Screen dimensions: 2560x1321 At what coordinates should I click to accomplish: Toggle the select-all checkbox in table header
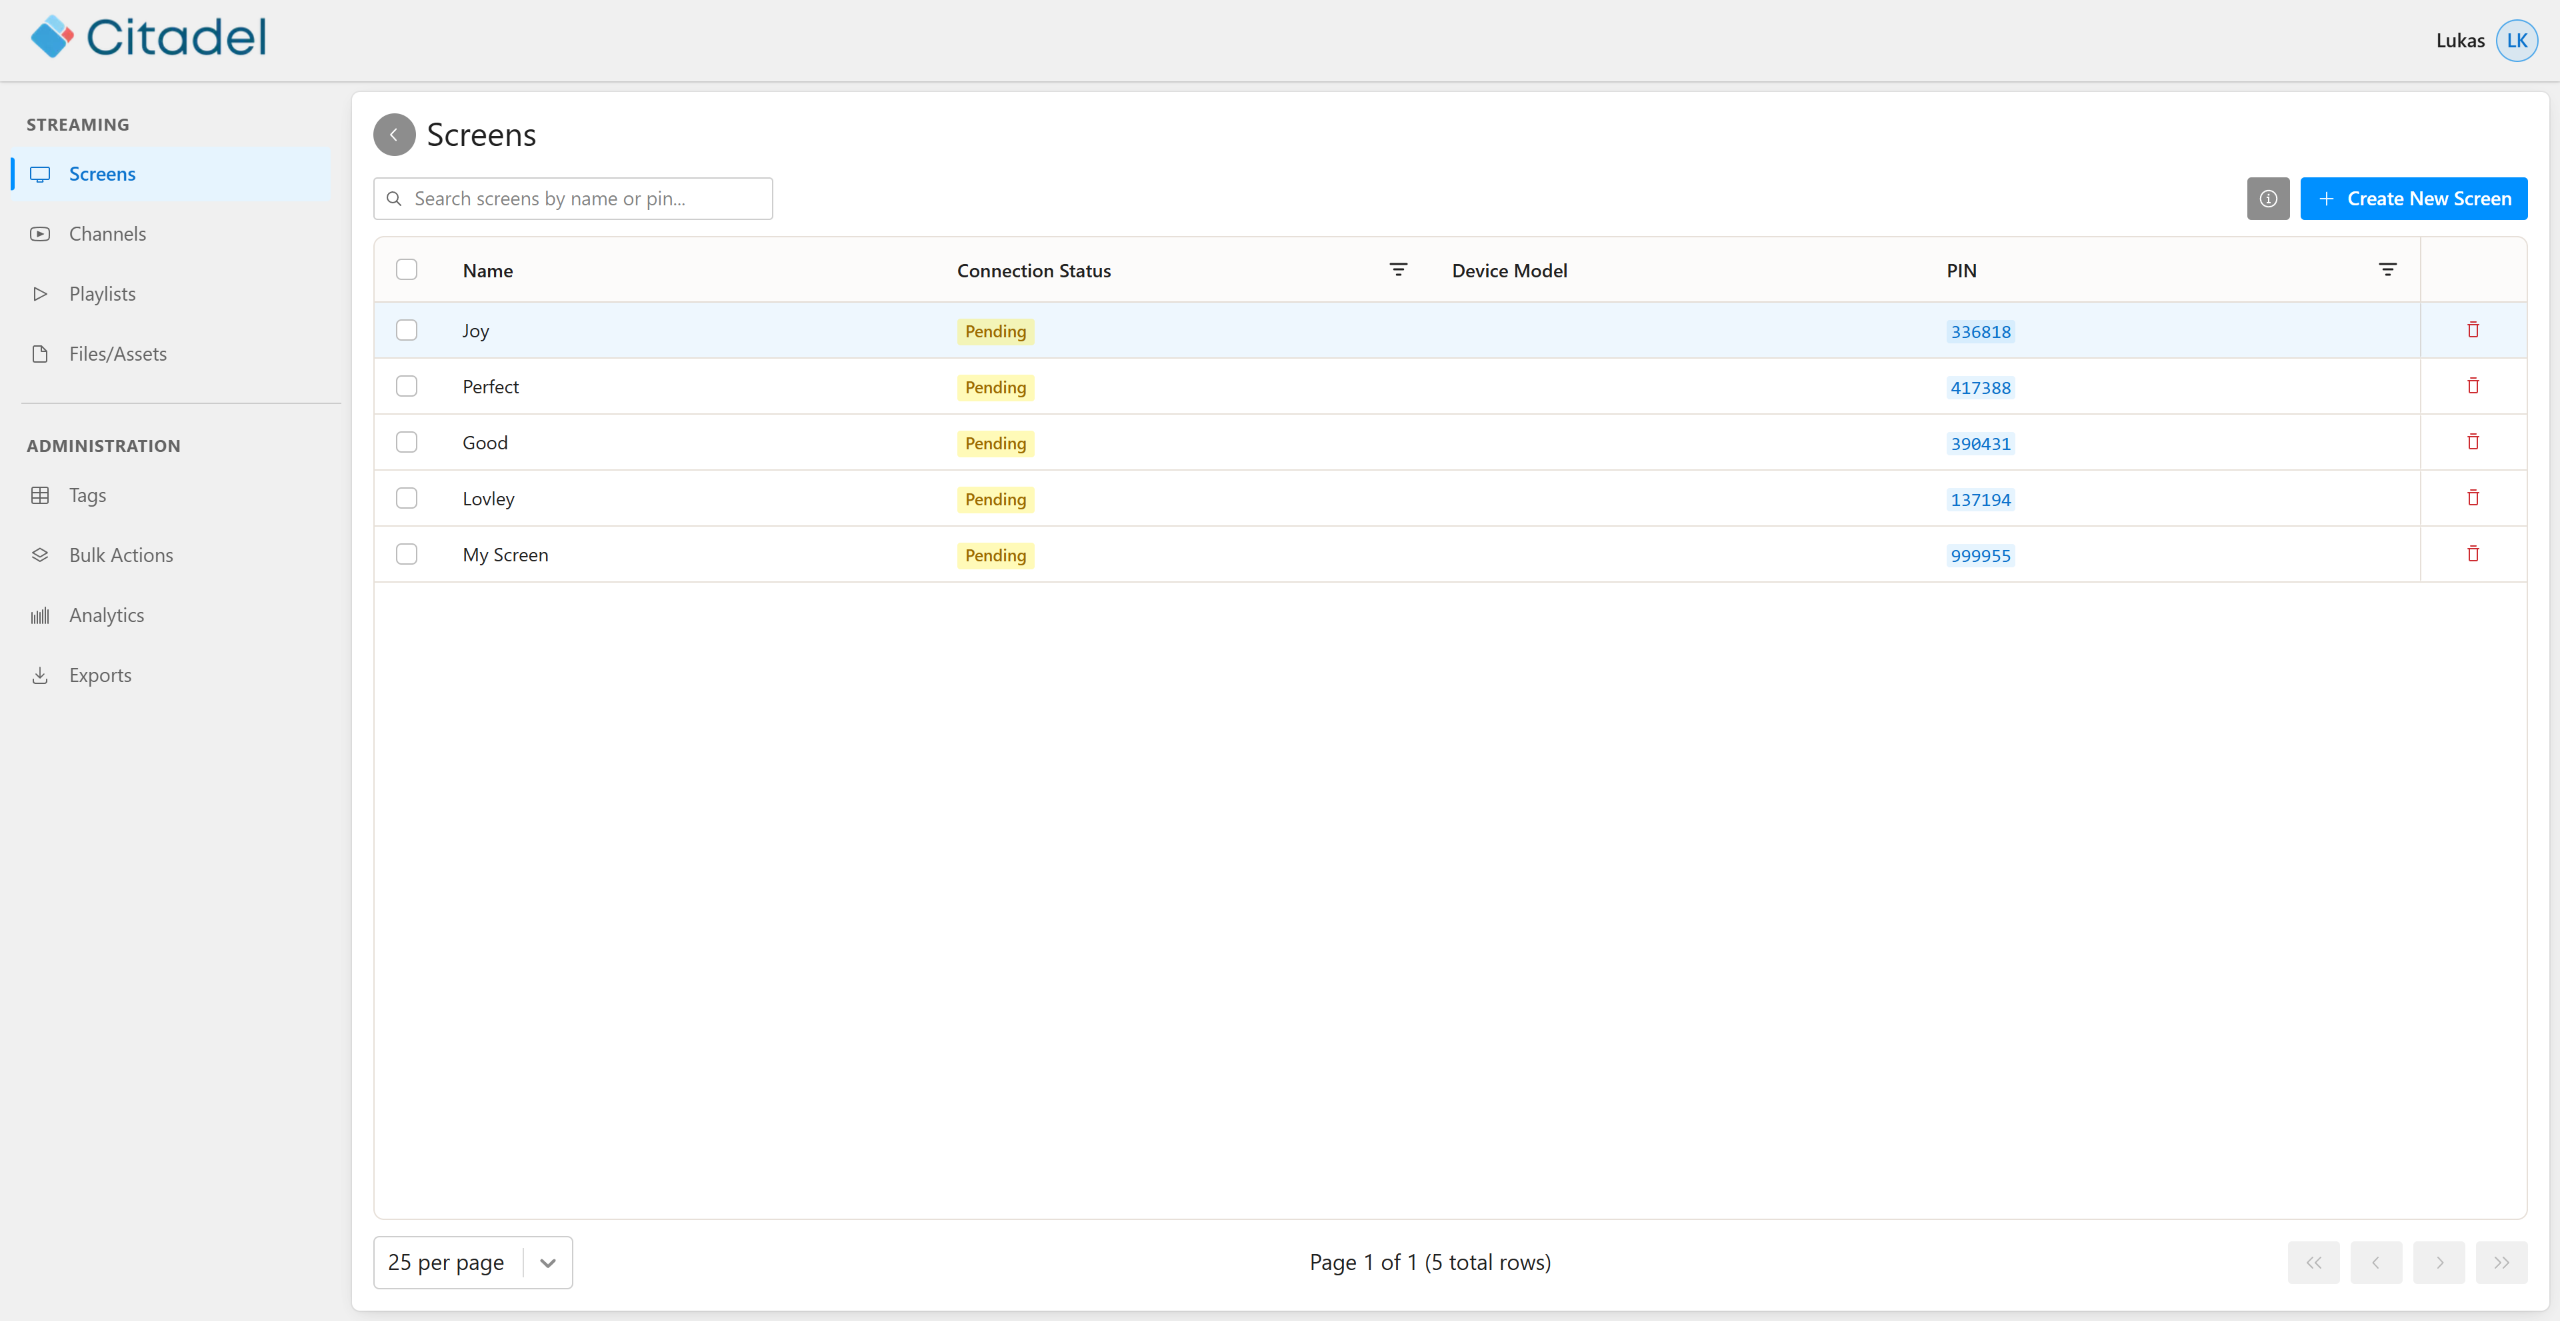[406, 270]
